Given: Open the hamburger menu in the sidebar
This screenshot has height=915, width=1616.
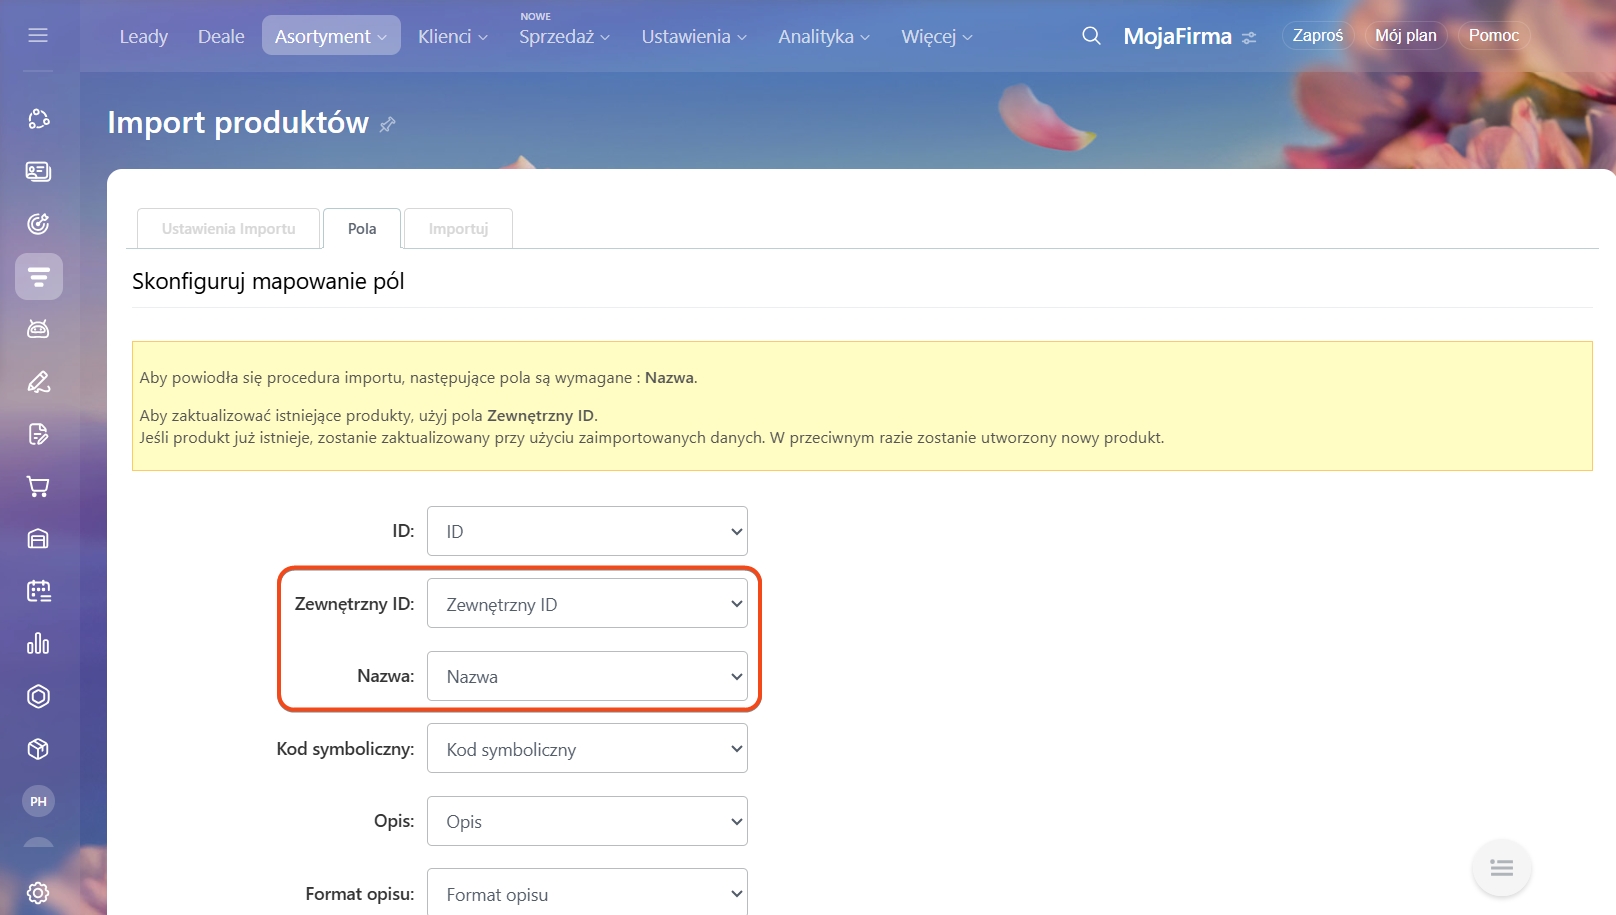Looking at the screenshot, I should tap(38, 36).
